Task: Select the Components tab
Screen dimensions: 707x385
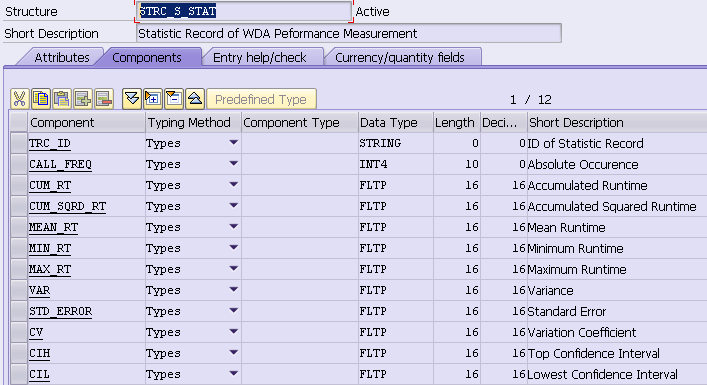Action: click(x=147, y=58)
